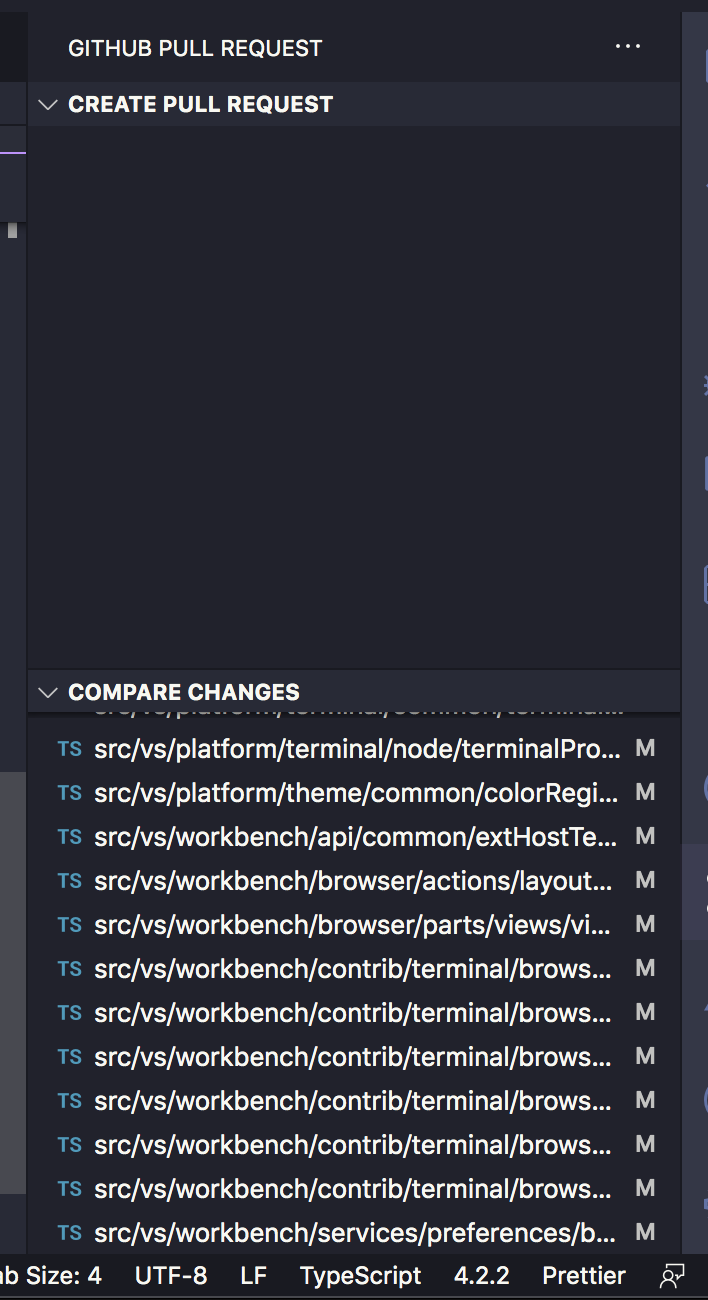Screen dimensions: 708x1300
Task: Click TypeScript version 4.2.2 in status bar
Action: 482,1276
